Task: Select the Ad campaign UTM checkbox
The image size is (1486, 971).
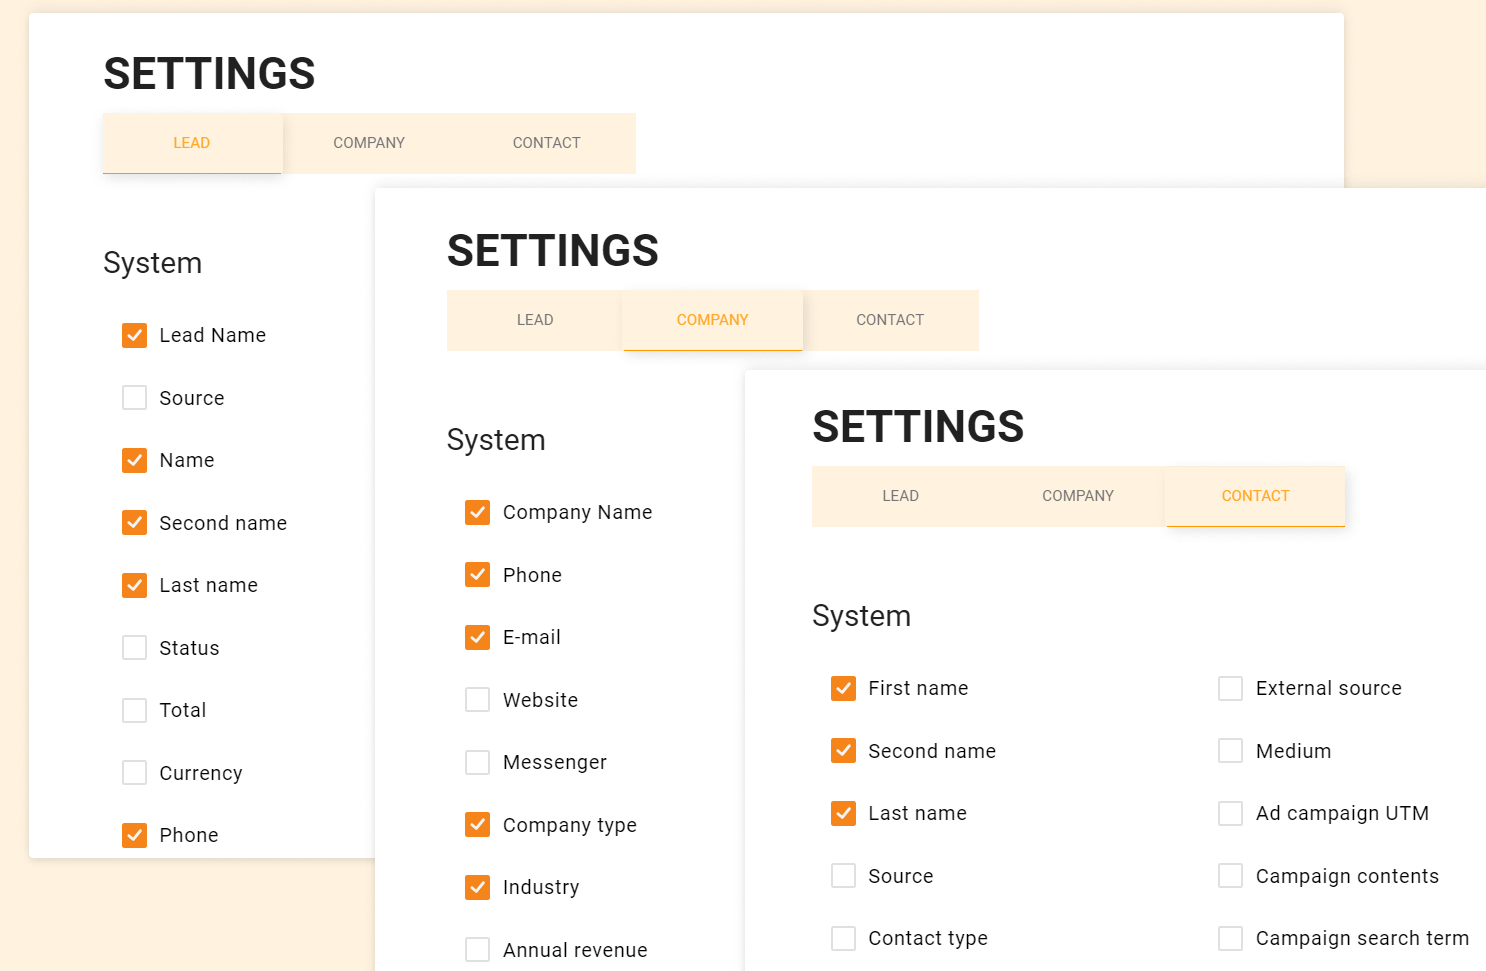Action: [x=1230, y=813]
